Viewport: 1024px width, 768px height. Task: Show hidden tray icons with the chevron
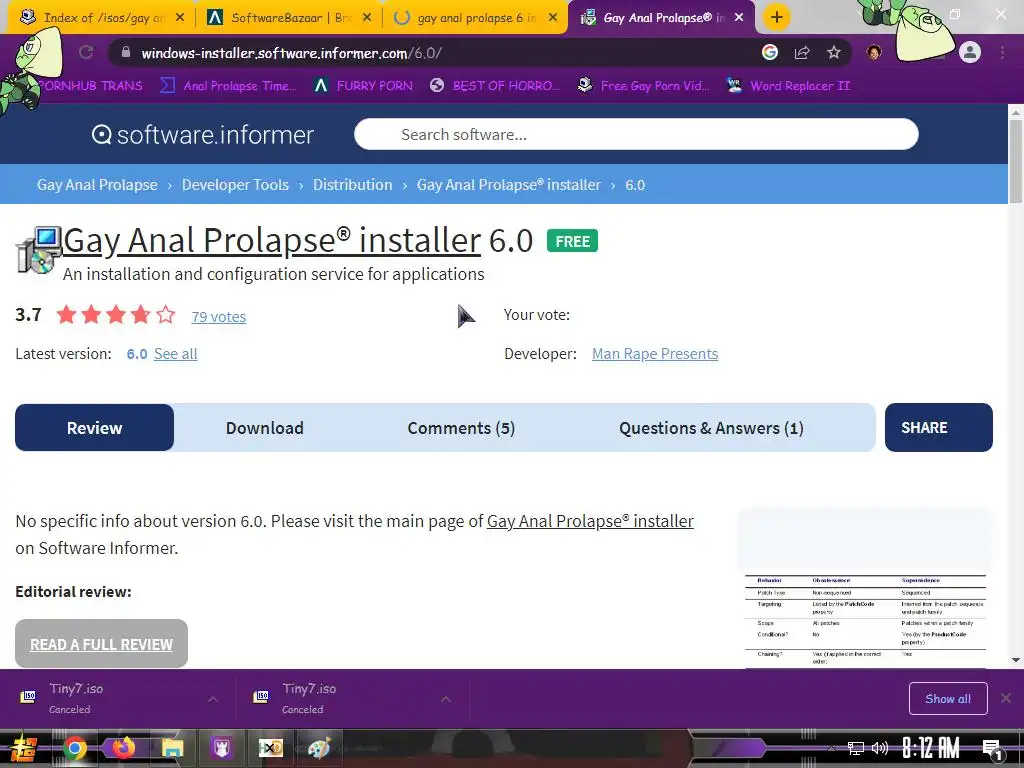coord(831,748)
